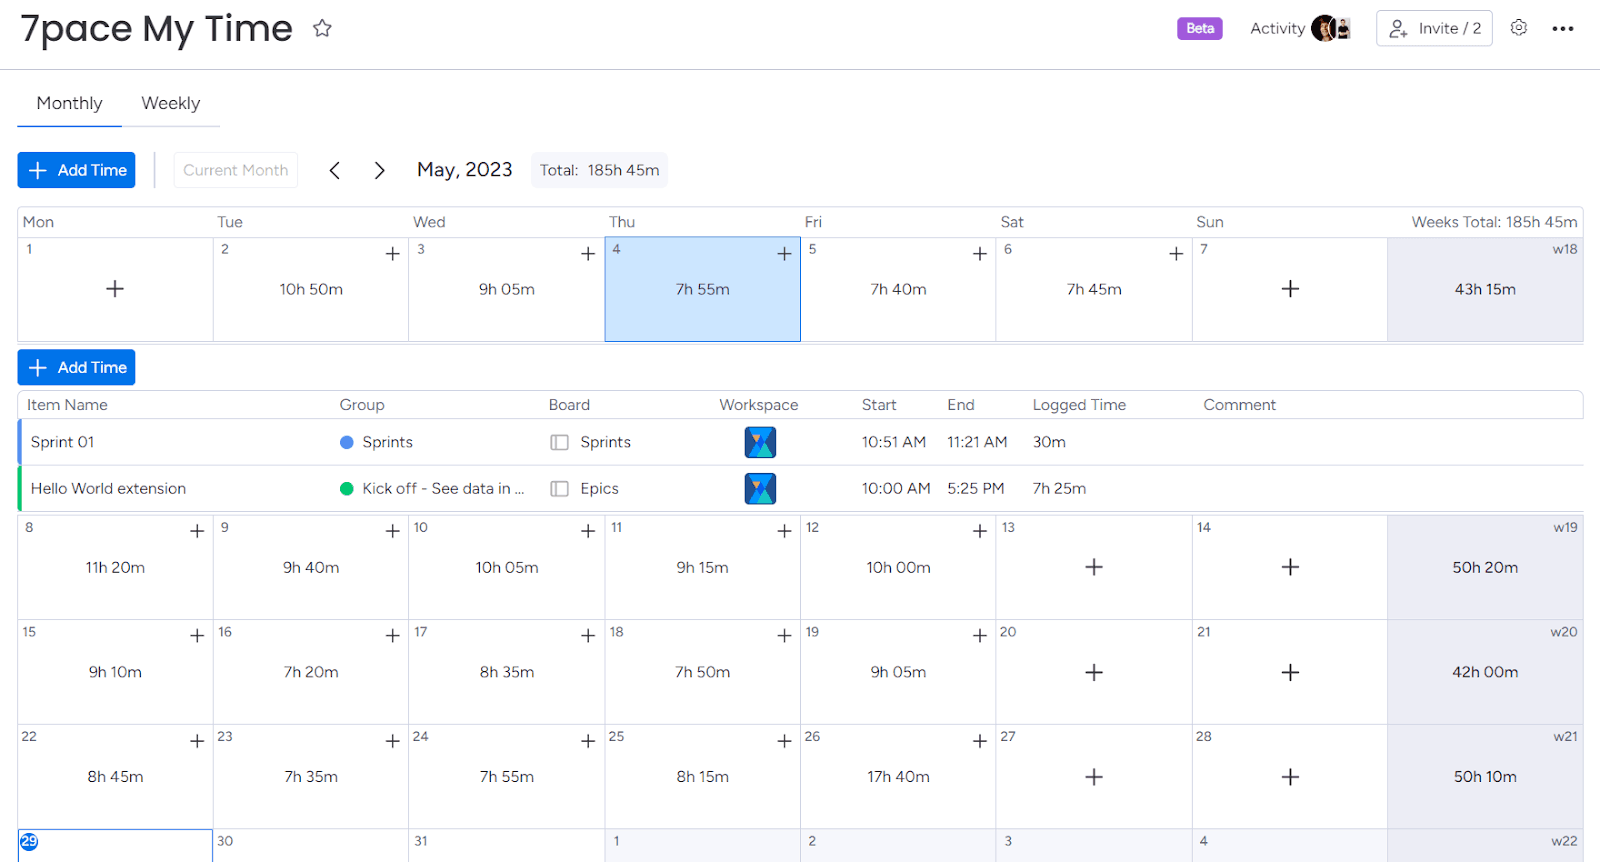Click workspace logo in Hello World extension row
1600x862 pixels.
[x=760, y=489]
